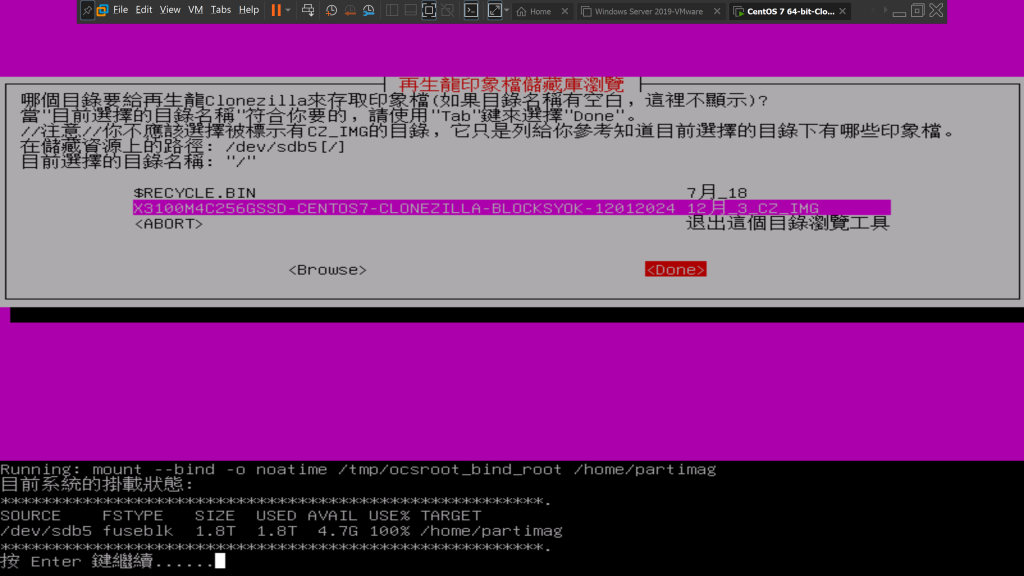Revert VM to previous snapshot
Screen dimensions: 1024x576
(x=350, y=10)
